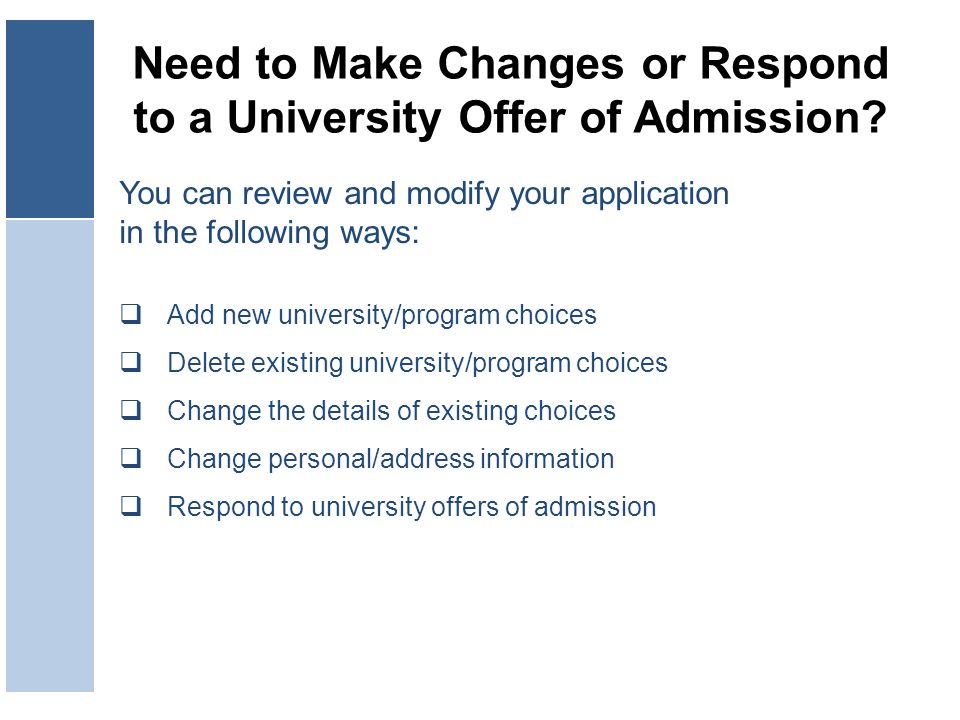Screen dimensions: 960x720
Task: Click Change the details of existing choices
Action: coord(391,411)
